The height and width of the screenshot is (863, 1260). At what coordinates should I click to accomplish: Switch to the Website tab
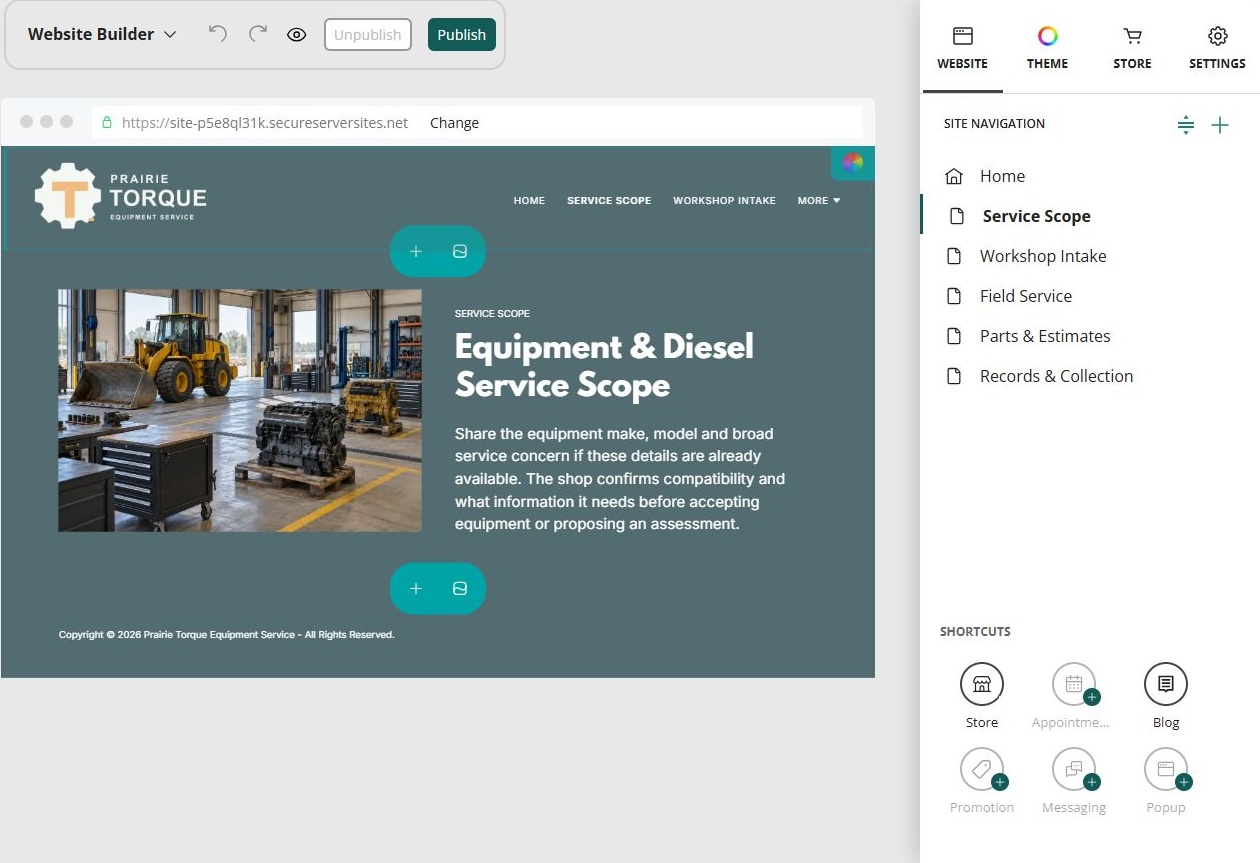tap(963, 48)
